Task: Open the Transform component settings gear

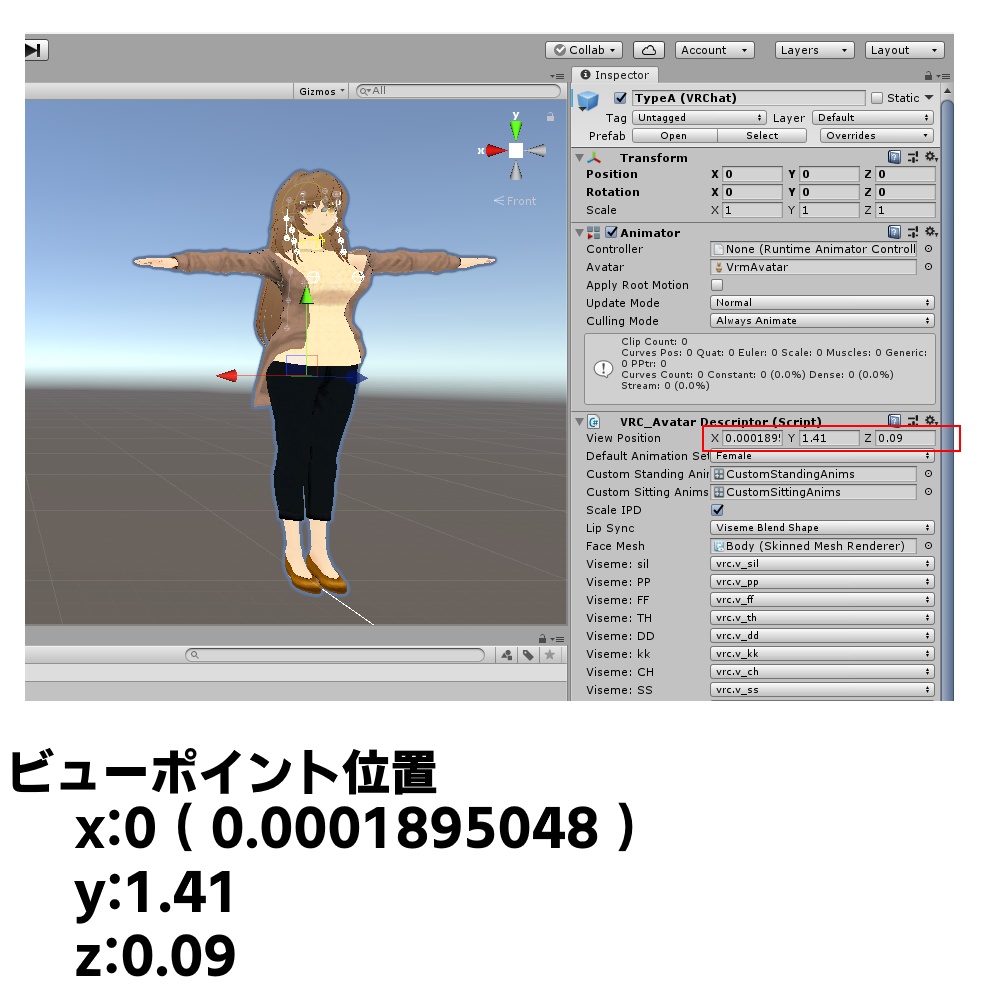Action: pyautogui.click(x=931, y=158)
